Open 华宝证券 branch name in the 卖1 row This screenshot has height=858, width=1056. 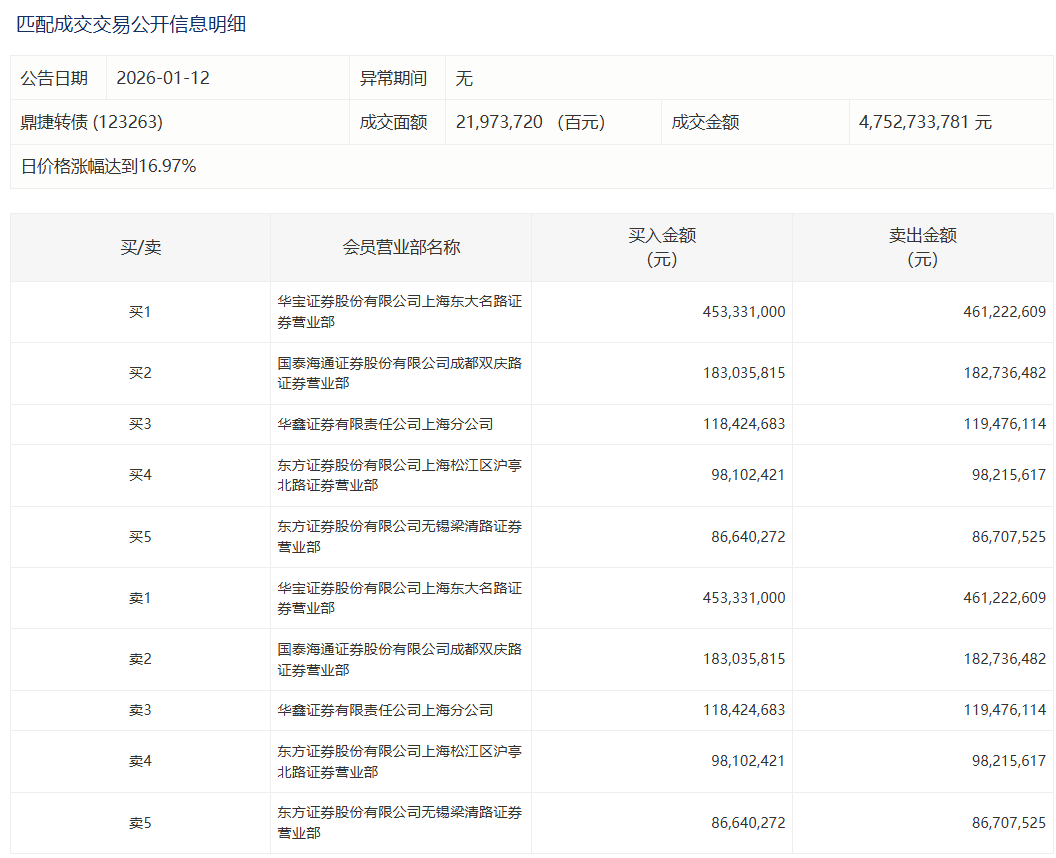pos(399,598)
